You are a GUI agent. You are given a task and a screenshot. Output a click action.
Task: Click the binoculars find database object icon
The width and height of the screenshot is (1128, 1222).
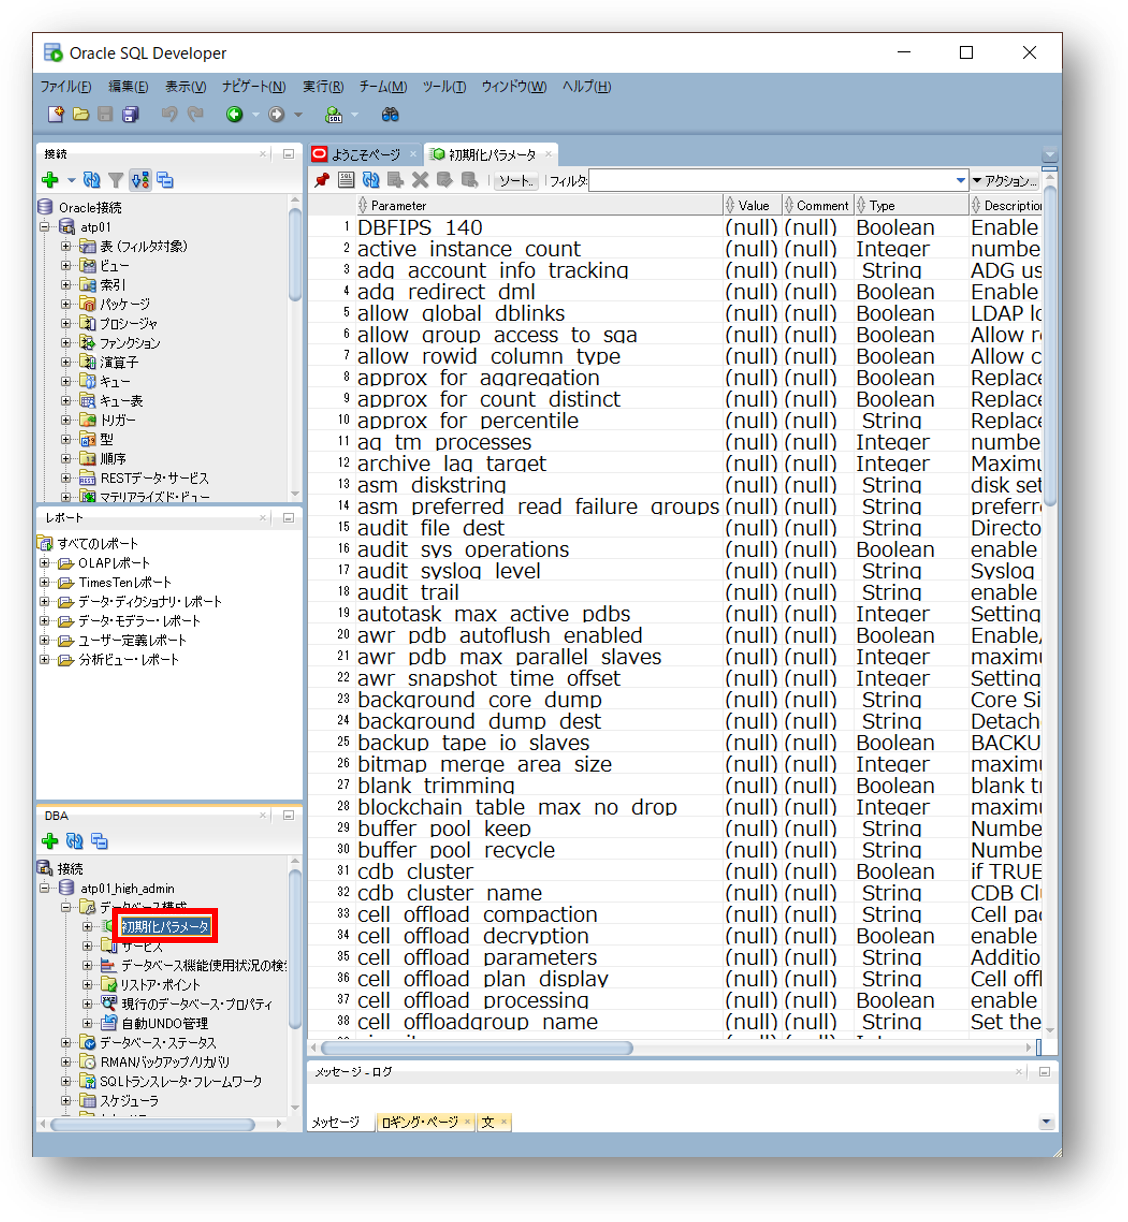click(390, 115)
